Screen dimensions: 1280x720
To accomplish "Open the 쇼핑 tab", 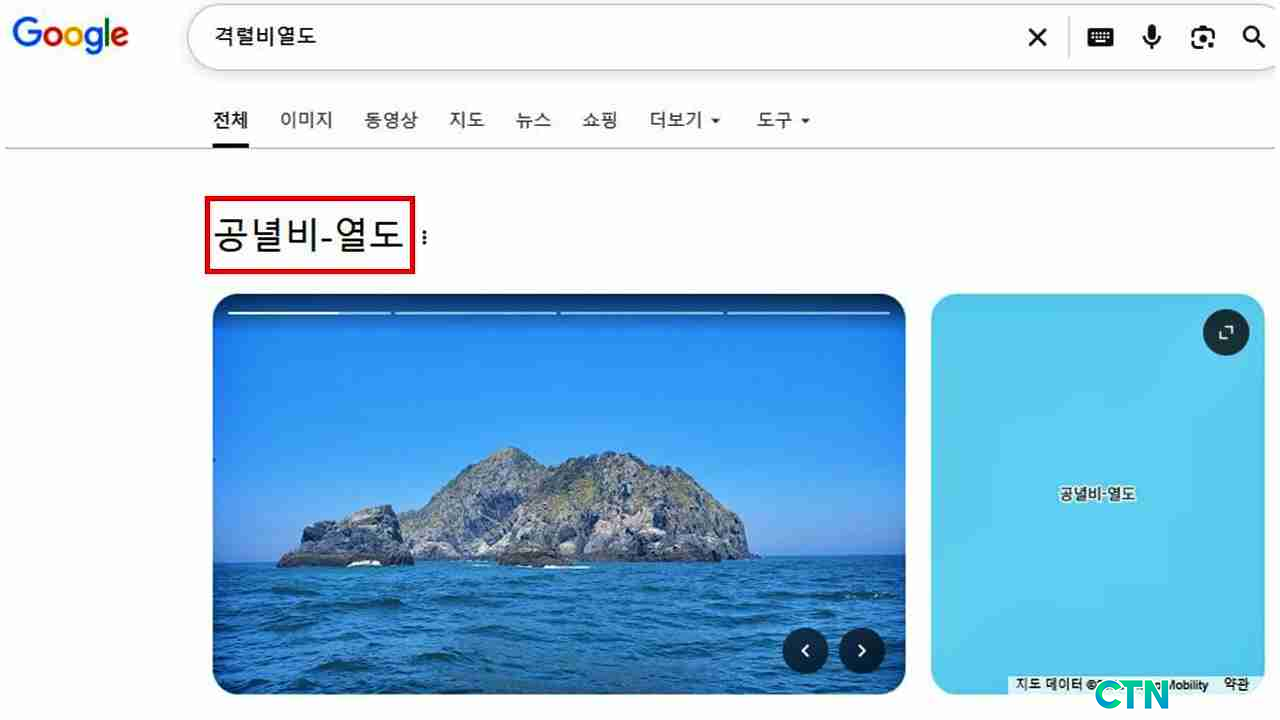I will [x=600, y=120].
